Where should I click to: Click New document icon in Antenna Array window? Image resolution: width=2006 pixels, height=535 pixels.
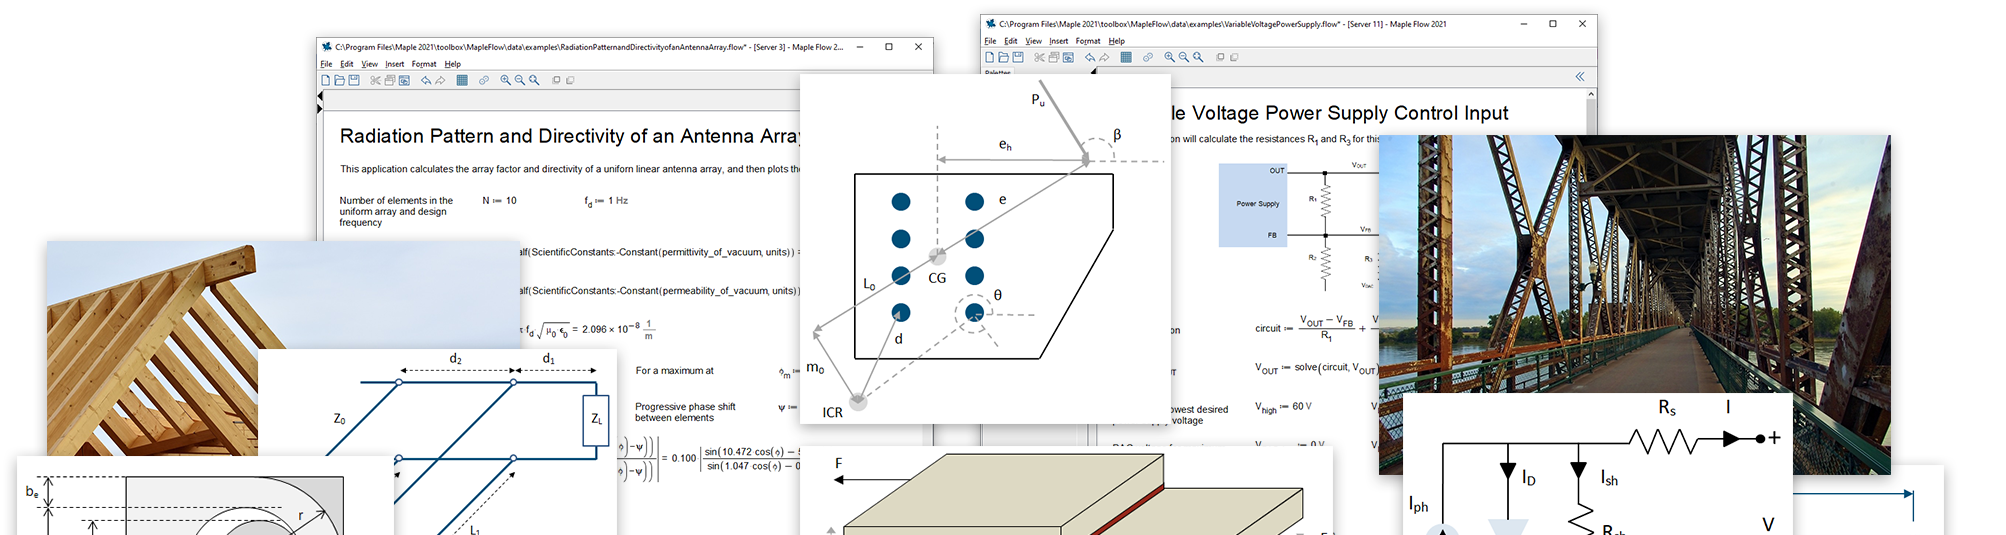tap(326, 80)
